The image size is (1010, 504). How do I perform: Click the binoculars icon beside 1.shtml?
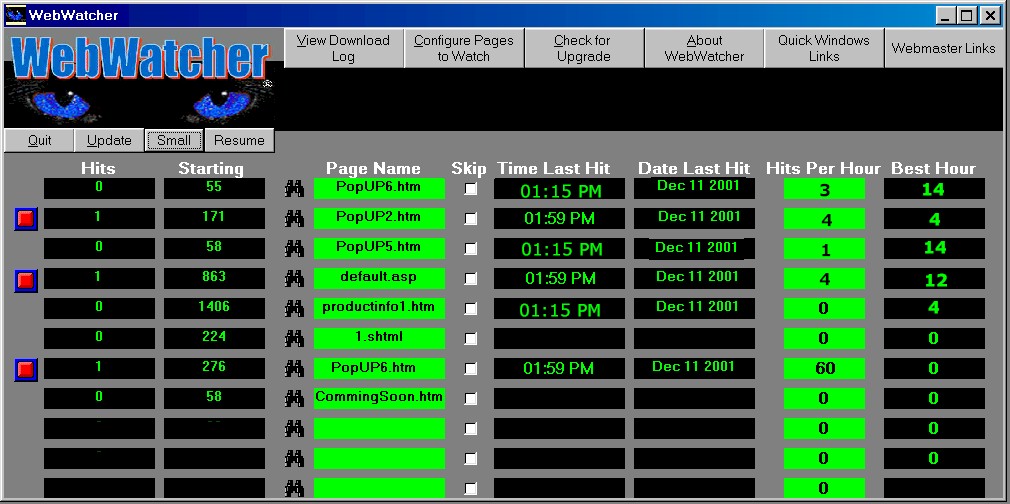click(294, 339)
